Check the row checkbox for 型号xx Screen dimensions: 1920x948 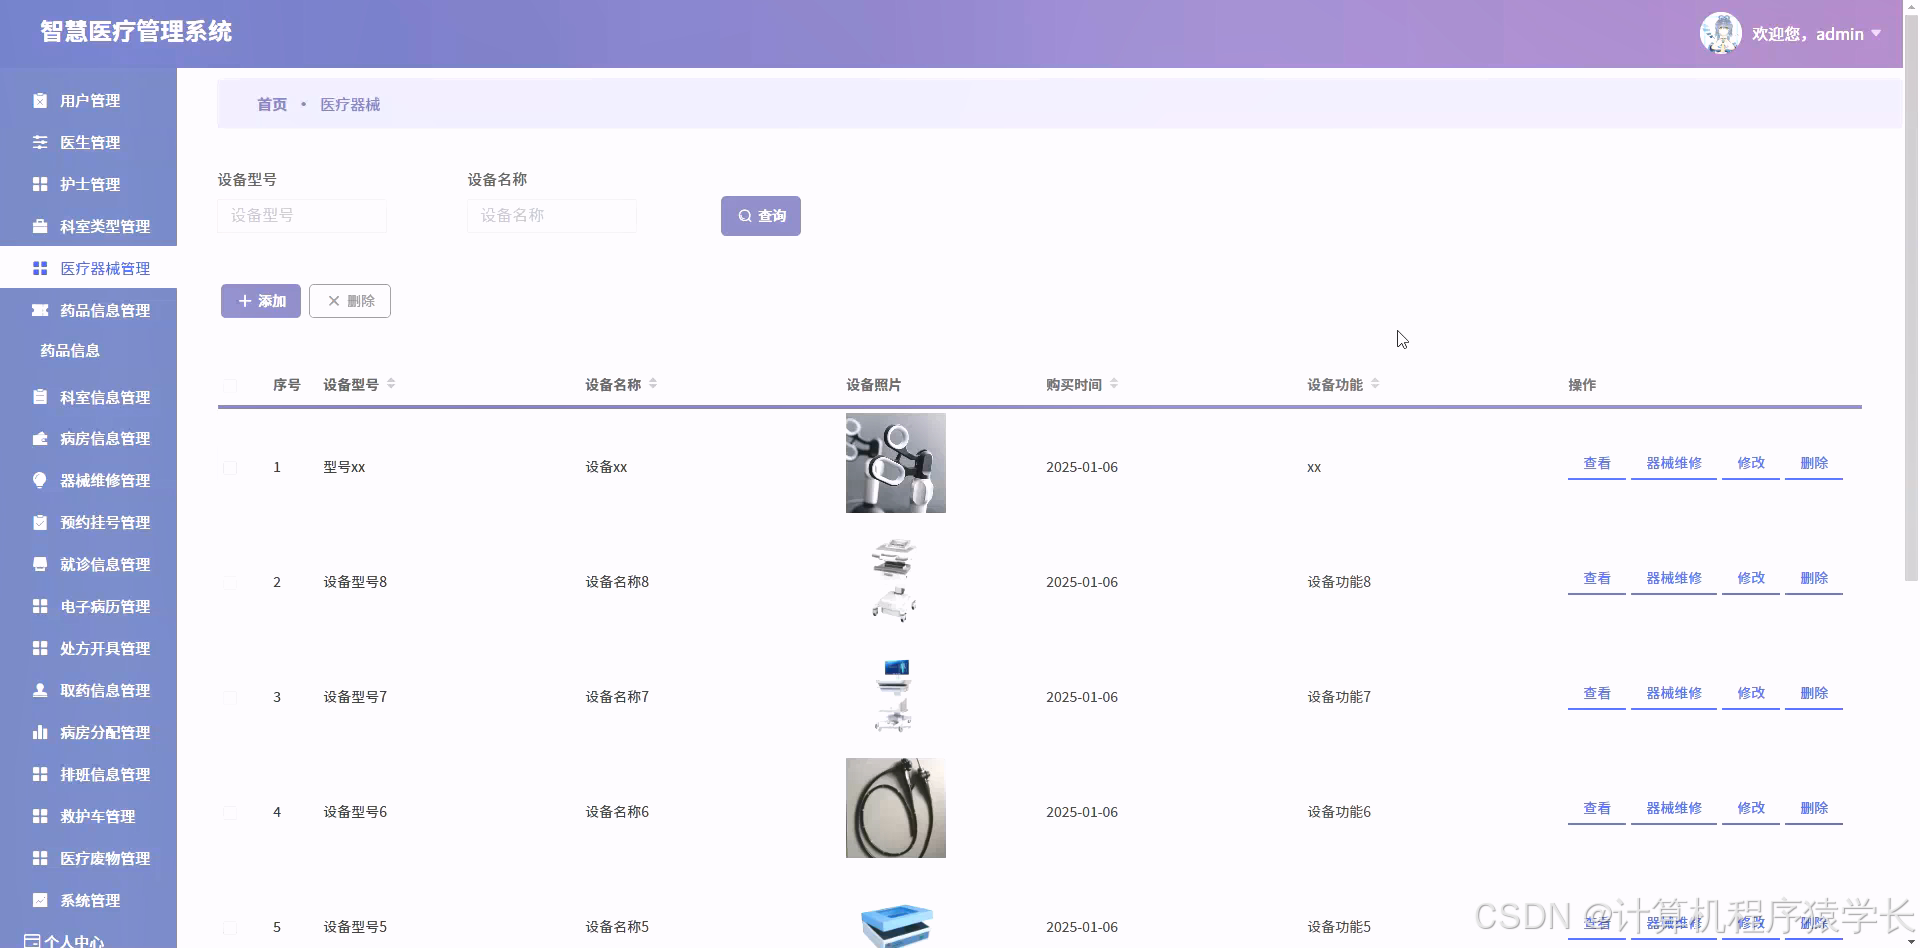[230, 468]
